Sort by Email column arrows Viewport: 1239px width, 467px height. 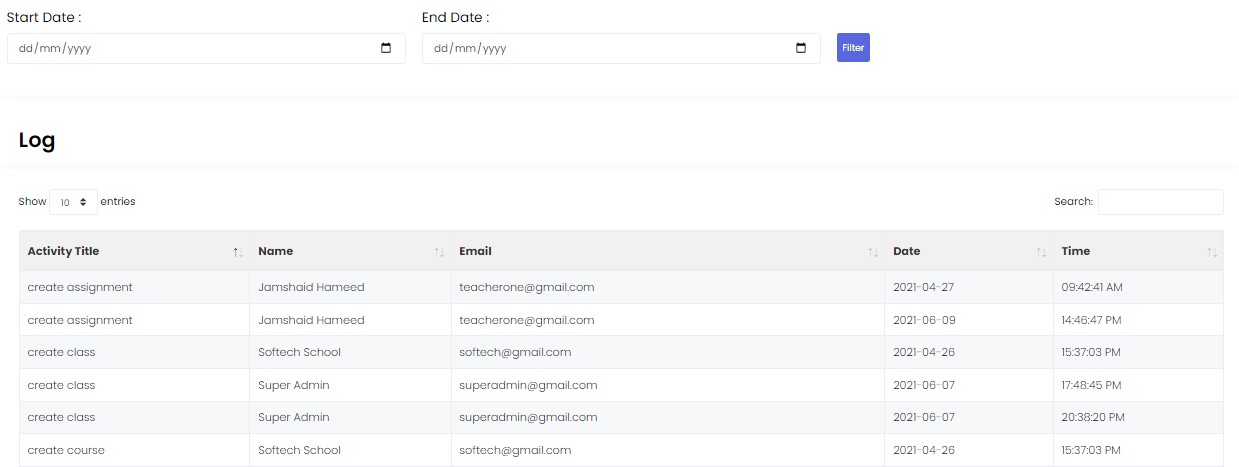pos(873,252)
